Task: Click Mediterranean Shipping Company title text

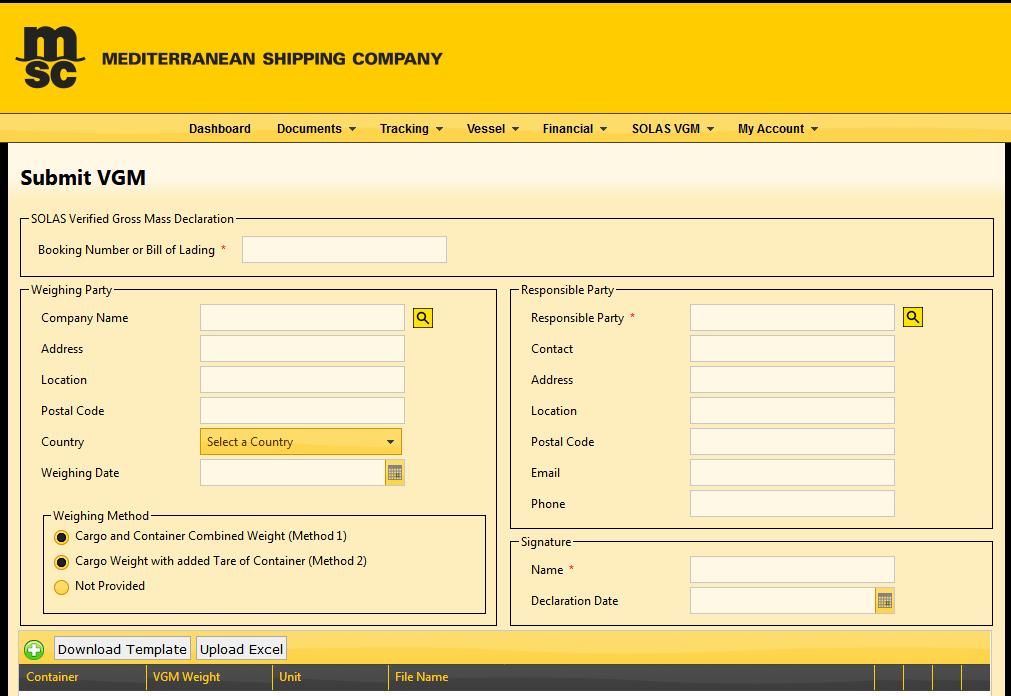Action: (272, 59)
